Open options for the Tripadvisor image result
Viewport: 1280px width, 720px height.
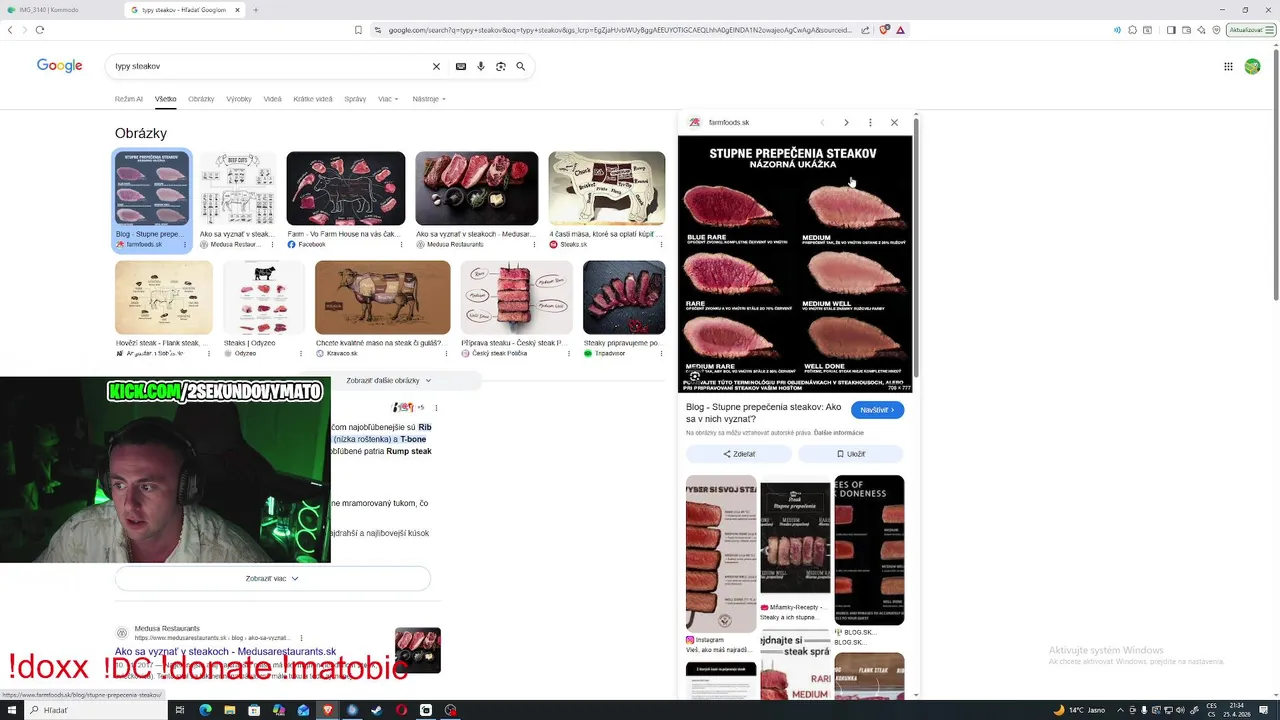click(661, 353)
